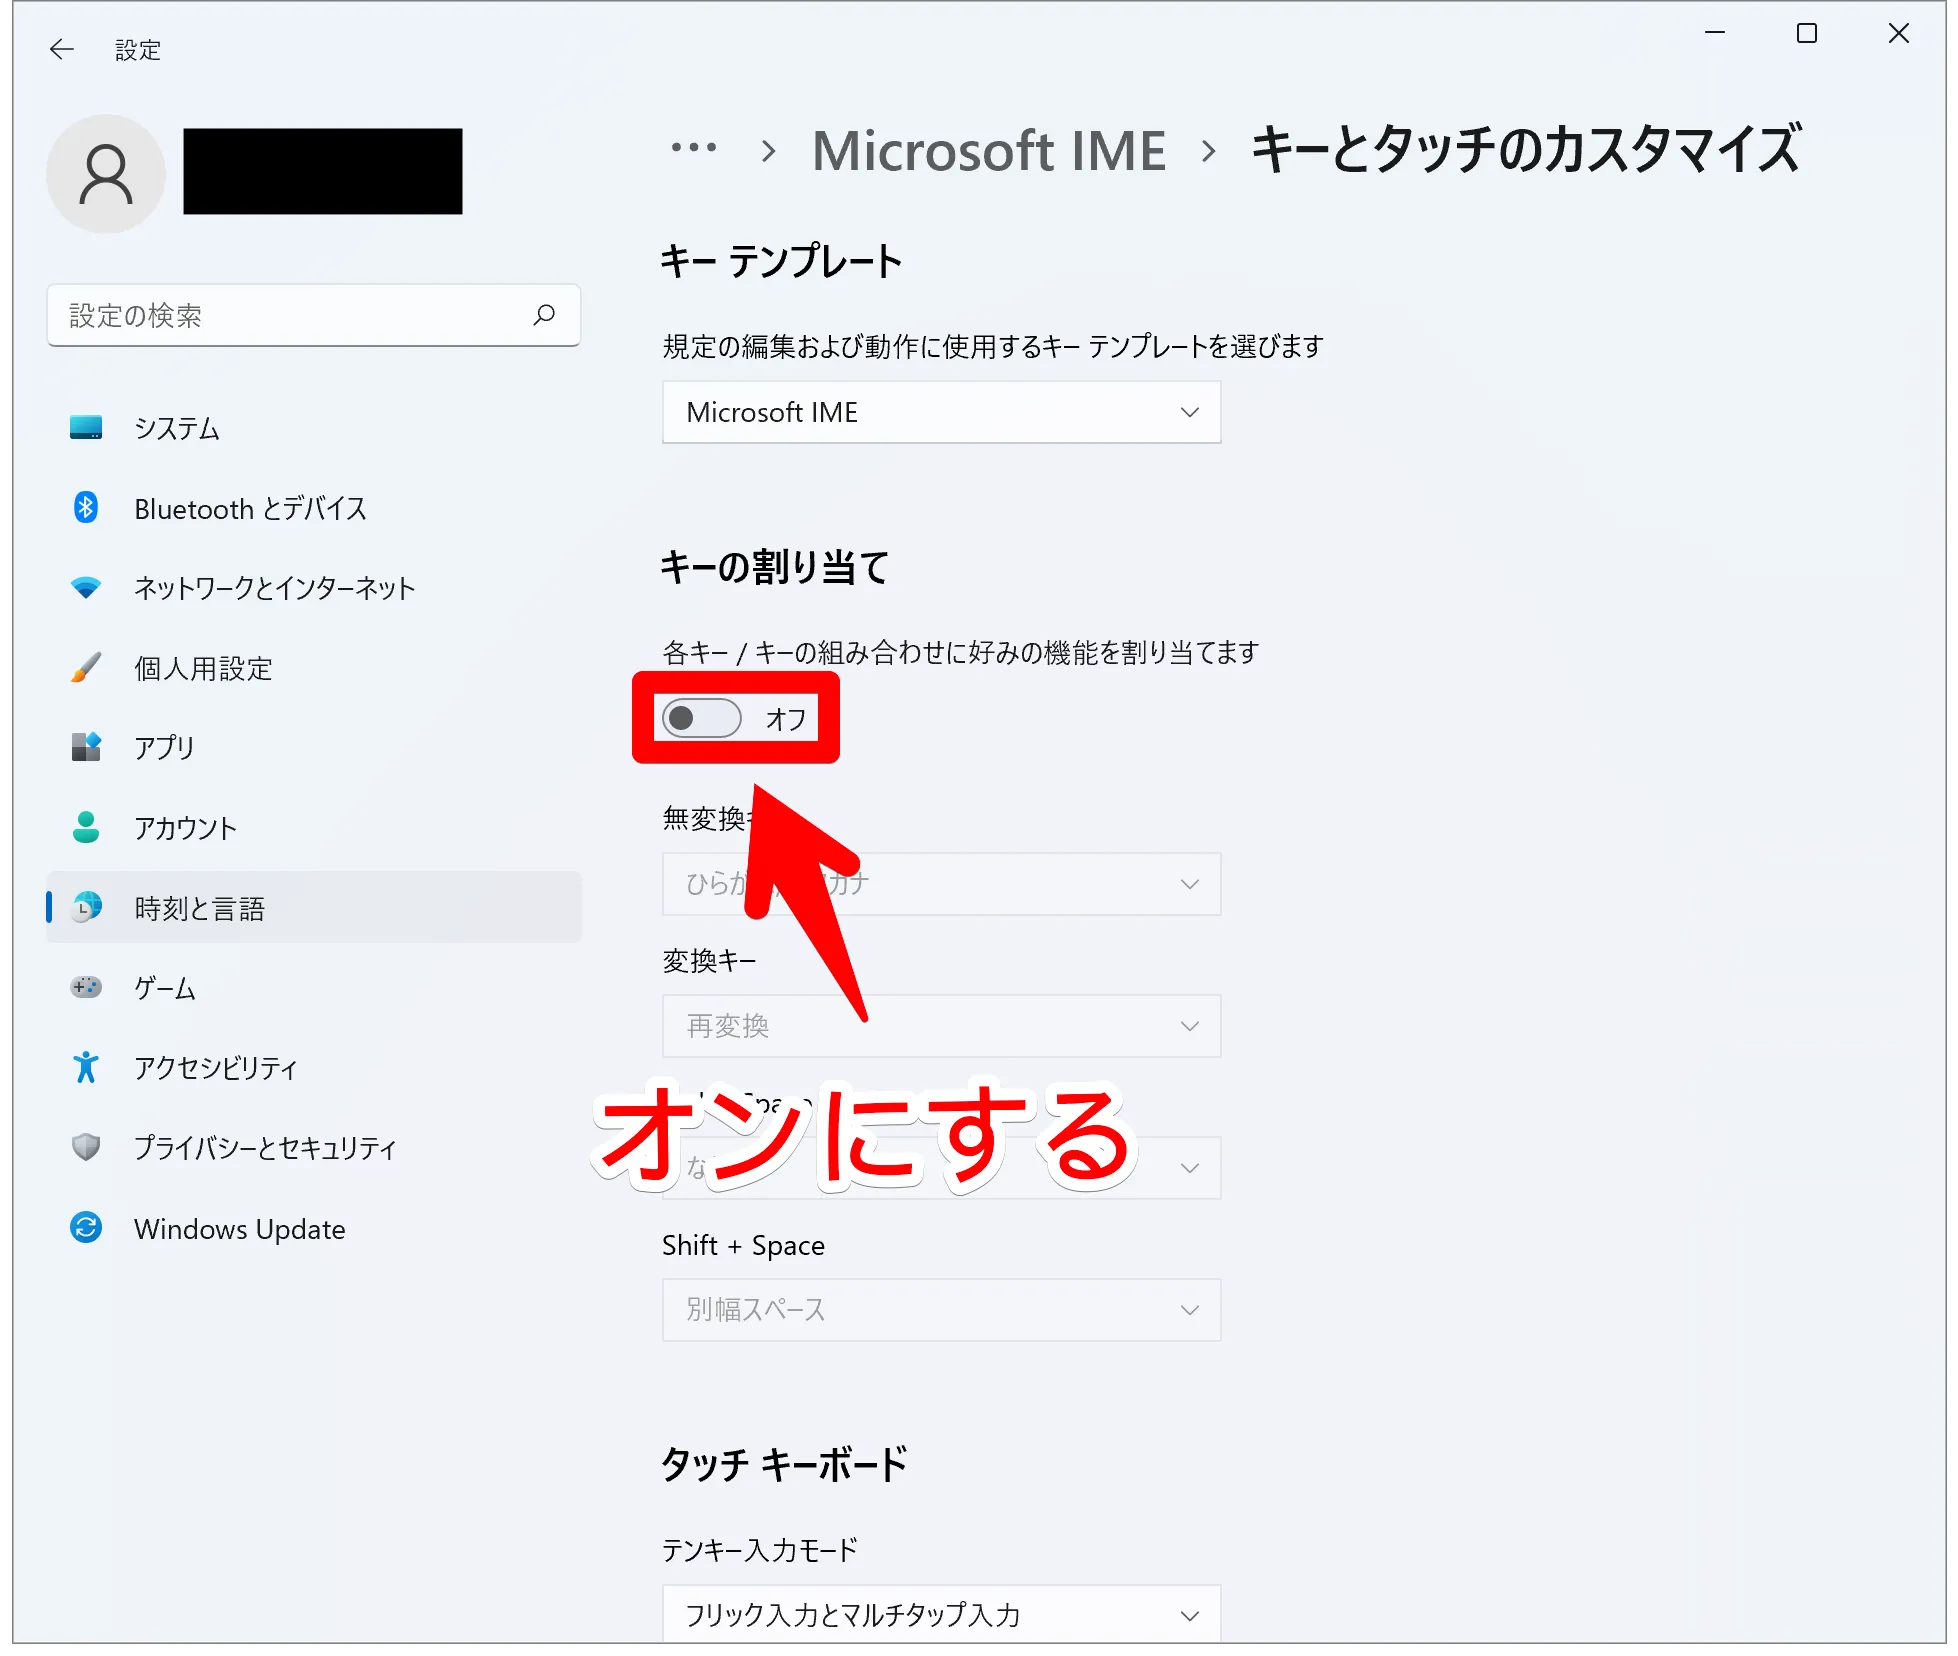Click the network Wi-Fi icon

tap(86, 588)
